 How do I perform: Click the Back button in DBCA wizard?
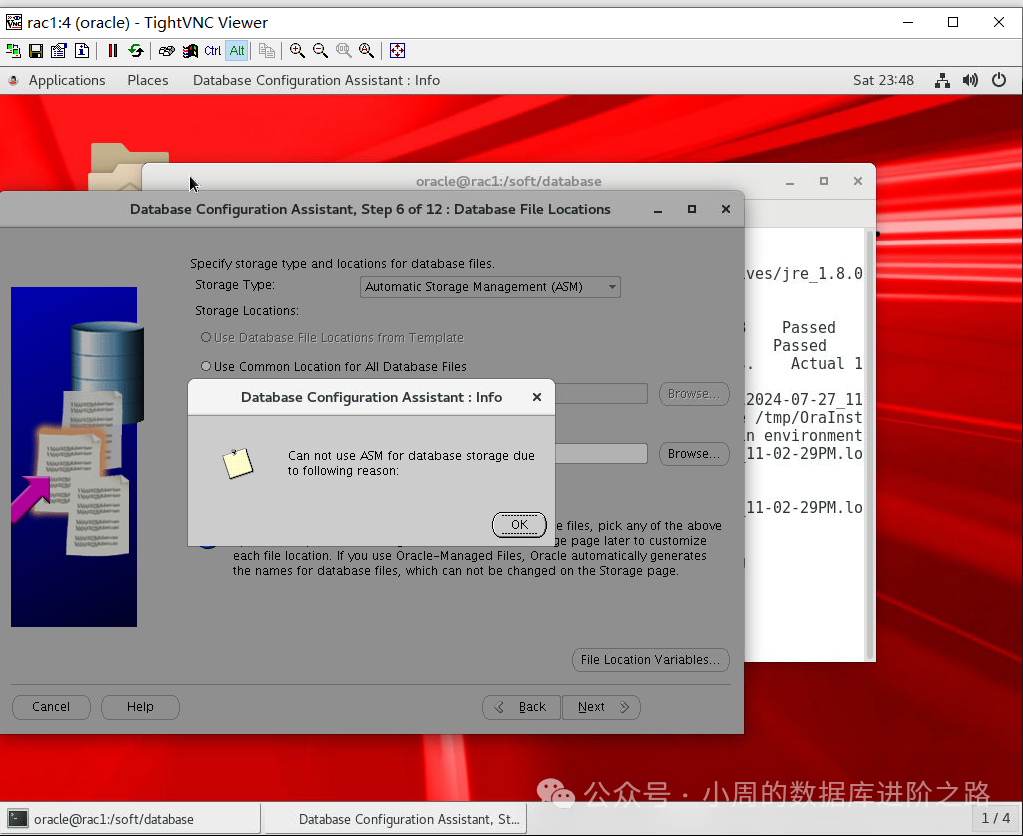[x=521, y=707]
